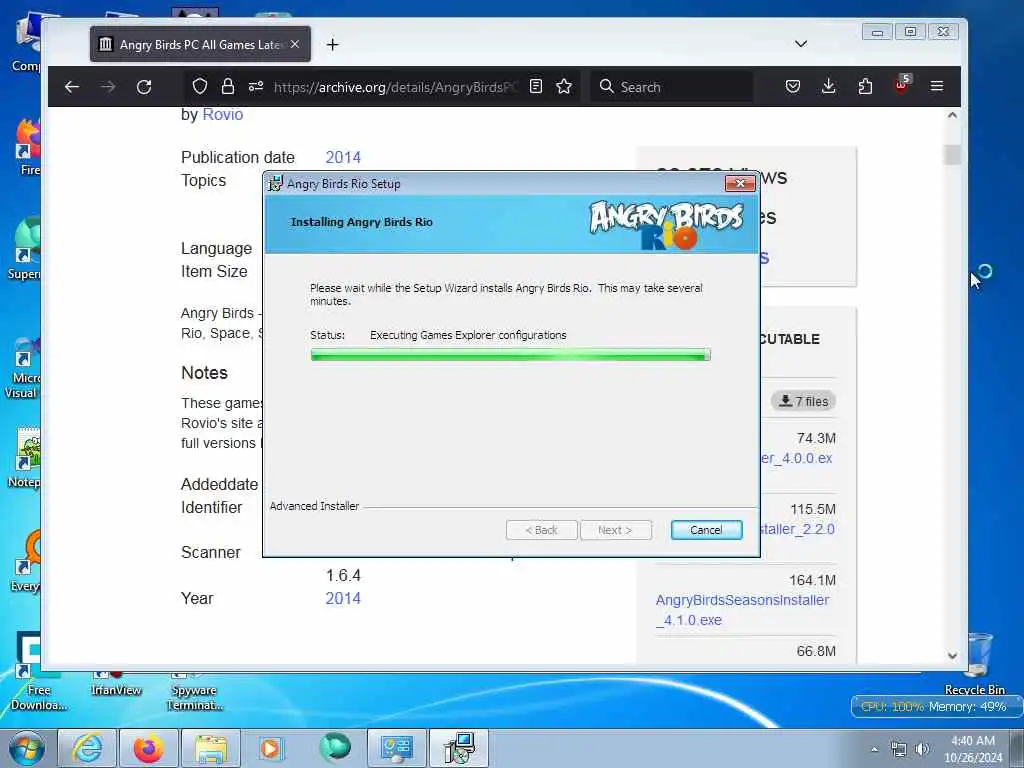Cancel the Angry Birds Rio installation
The image size is (1024, 768).
(x=706, y=530)
